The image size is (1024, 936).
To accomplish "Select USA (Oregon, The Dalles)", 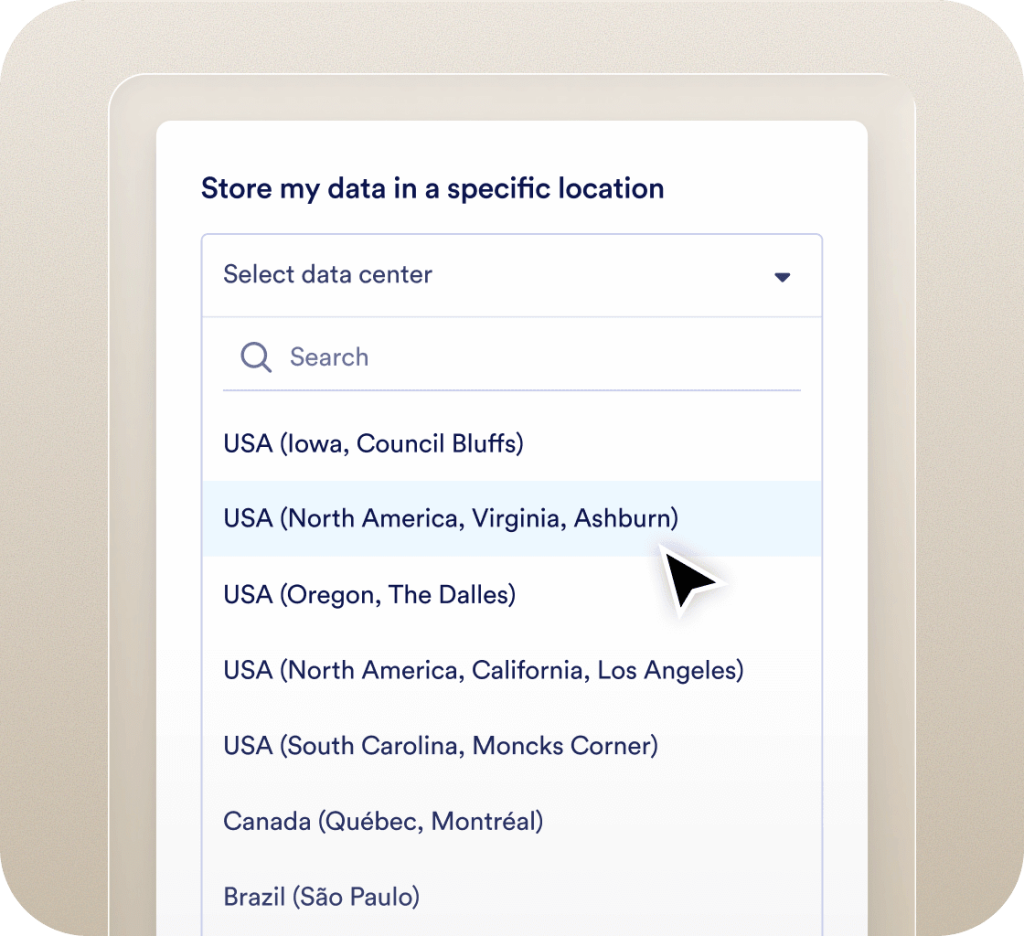I will [368, 594].
